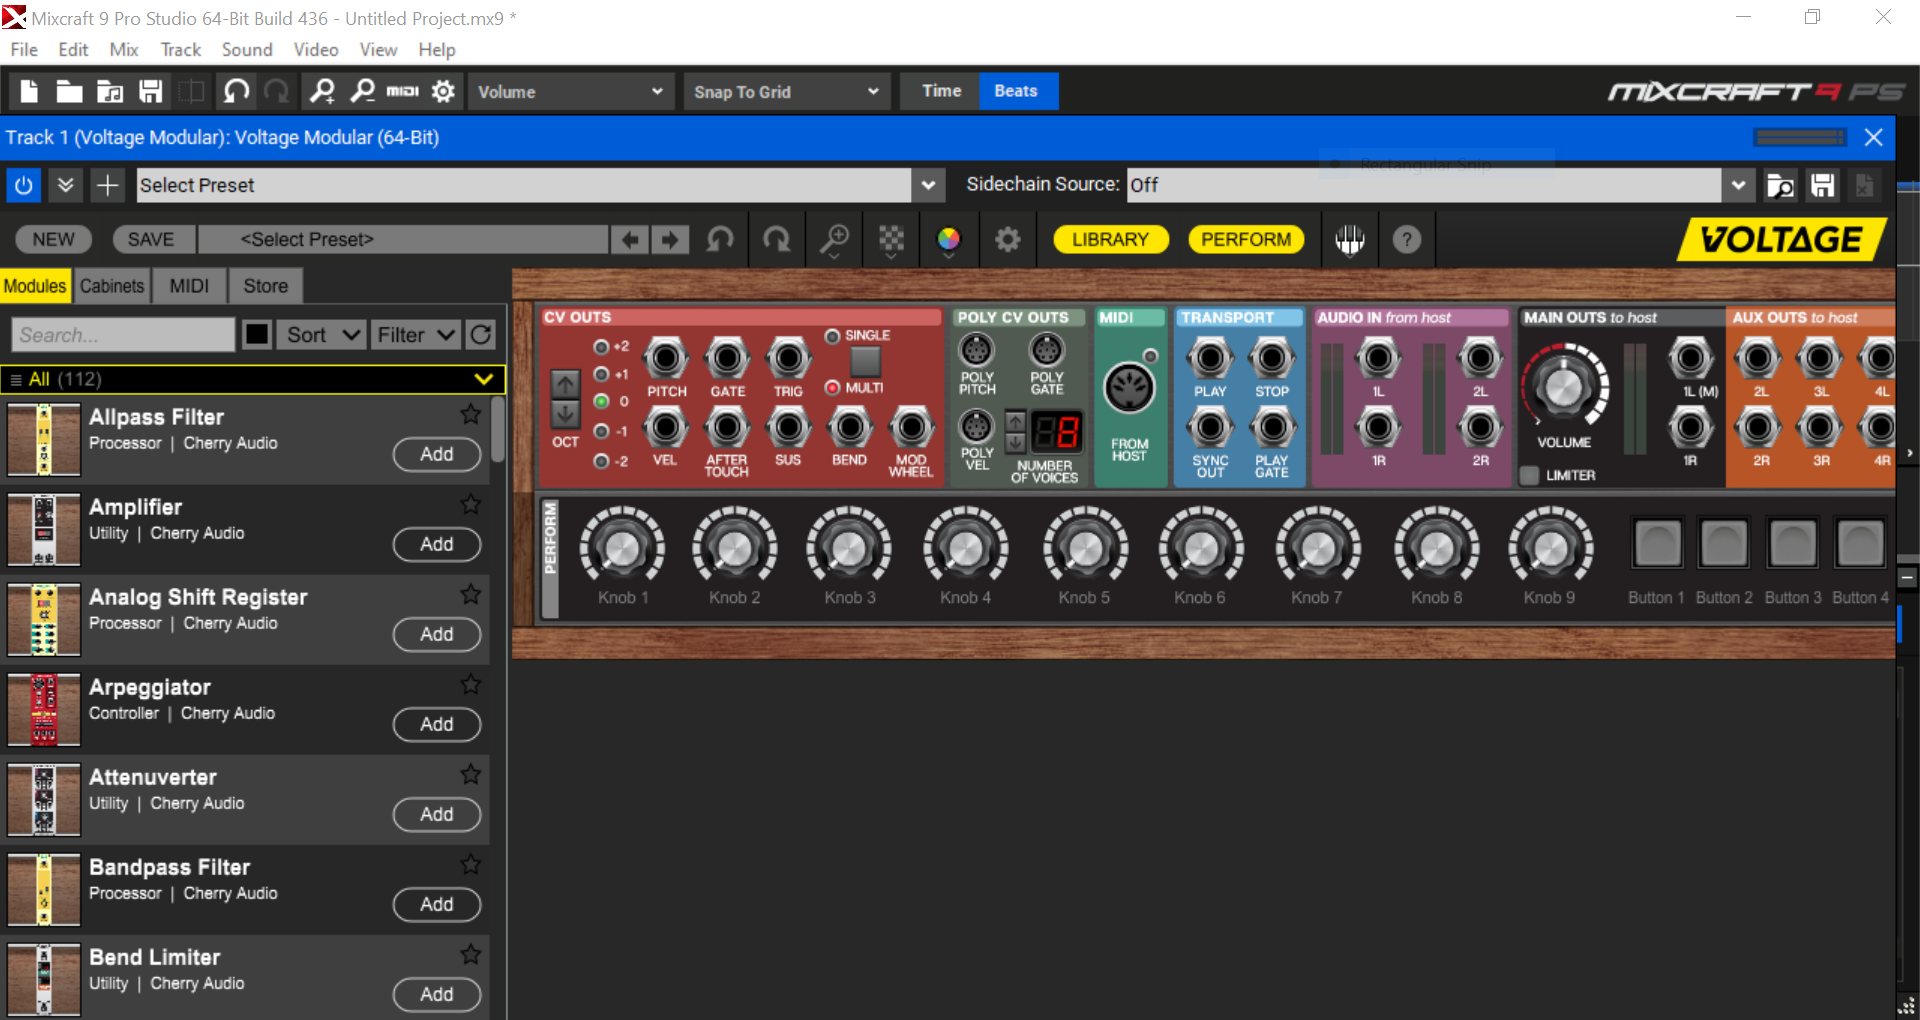1920x1020 pixels.
Task: Open the Sidechain Source dropdown
Action: pyautogui.click(x=1738, y=185)
